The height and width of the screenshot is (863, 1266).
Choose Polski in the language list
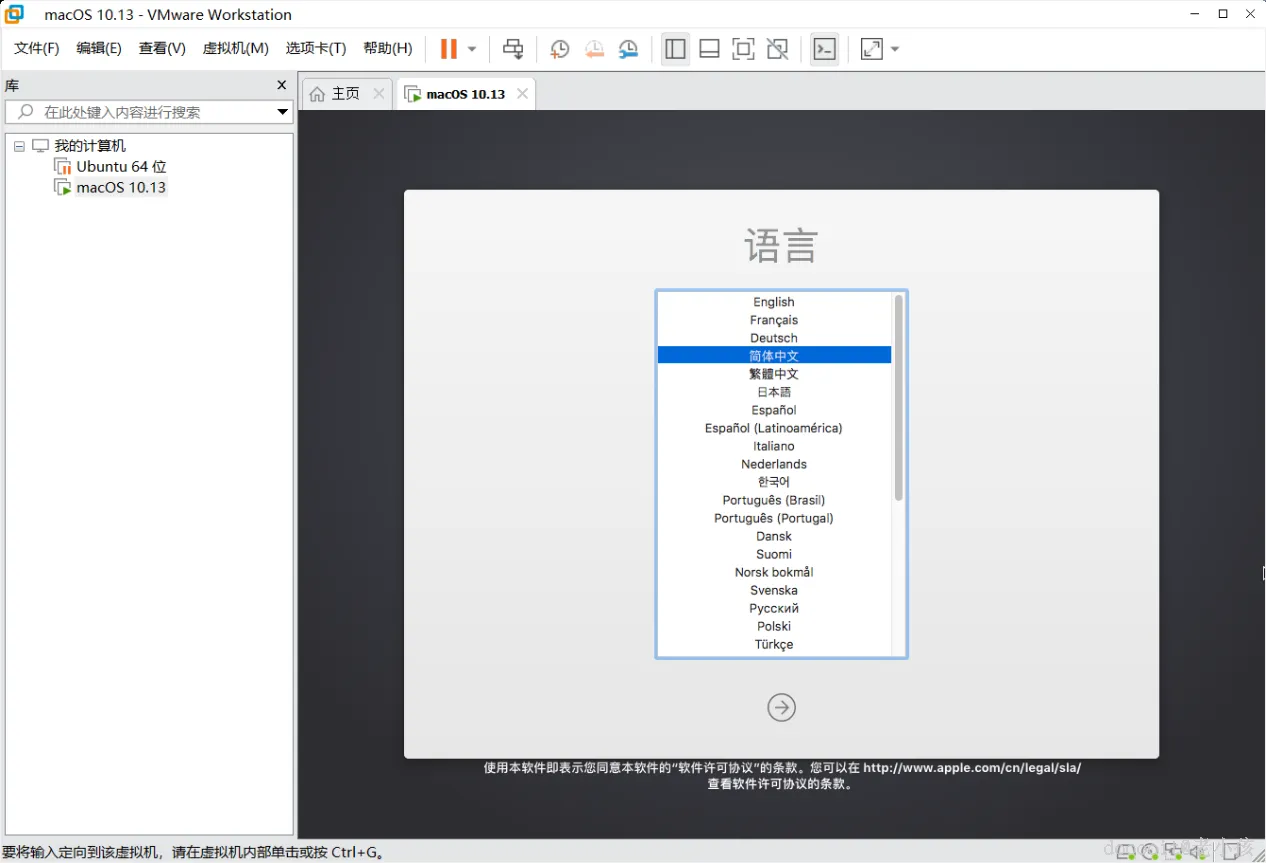(774, 626)
